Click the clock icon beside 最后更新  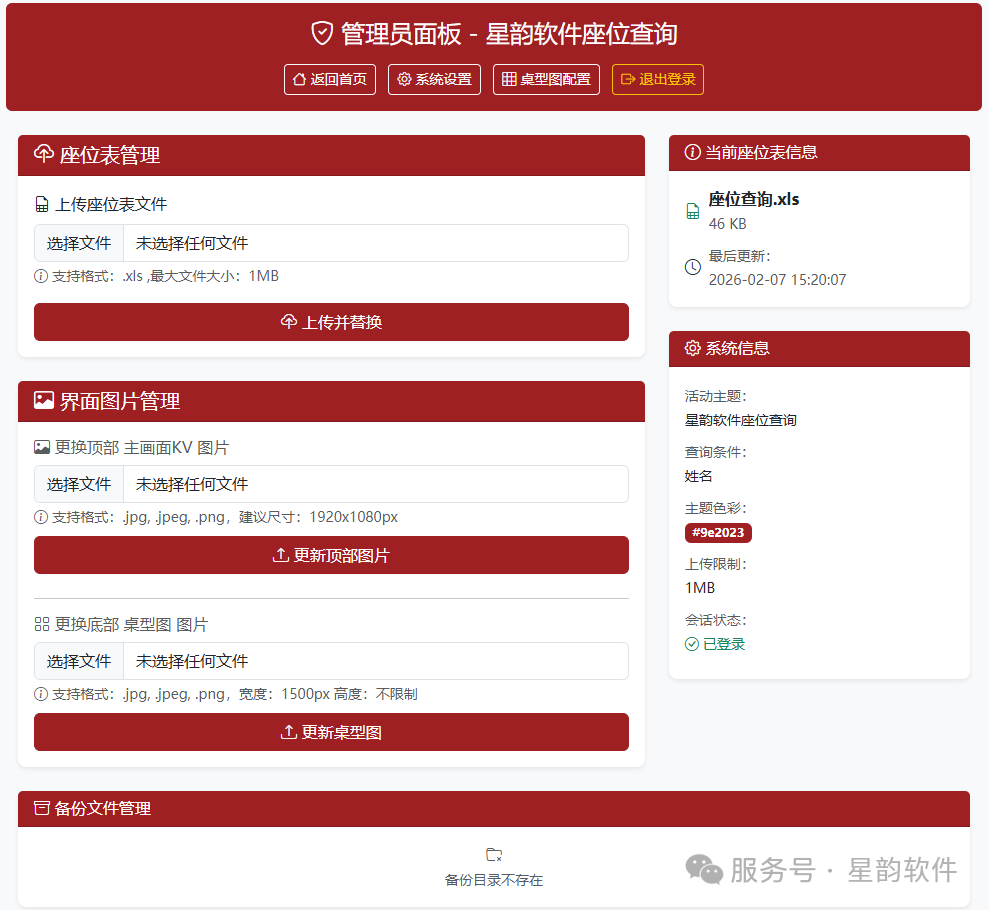point(692,266)
